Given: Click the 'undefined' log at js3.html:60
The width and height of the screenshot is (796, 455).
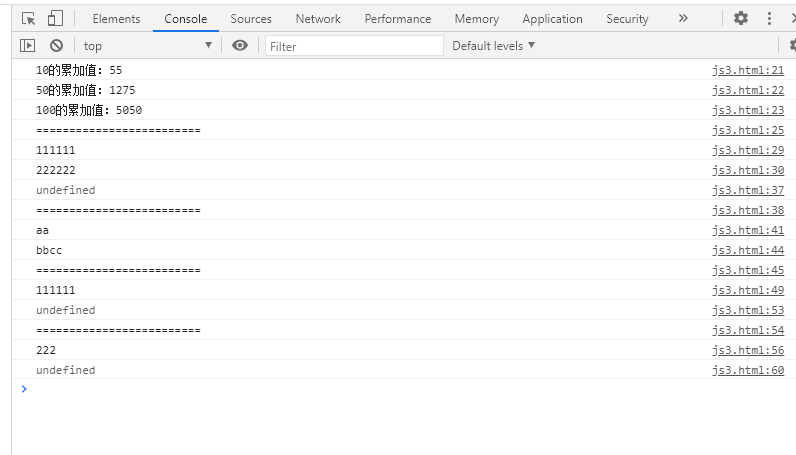Looking at the screenshot, I should tap(65, 370).
